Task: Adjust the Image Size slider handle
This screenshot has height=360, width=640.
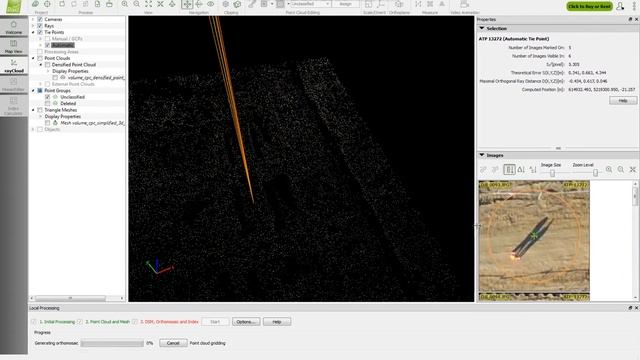Action: tap(552, 173)
